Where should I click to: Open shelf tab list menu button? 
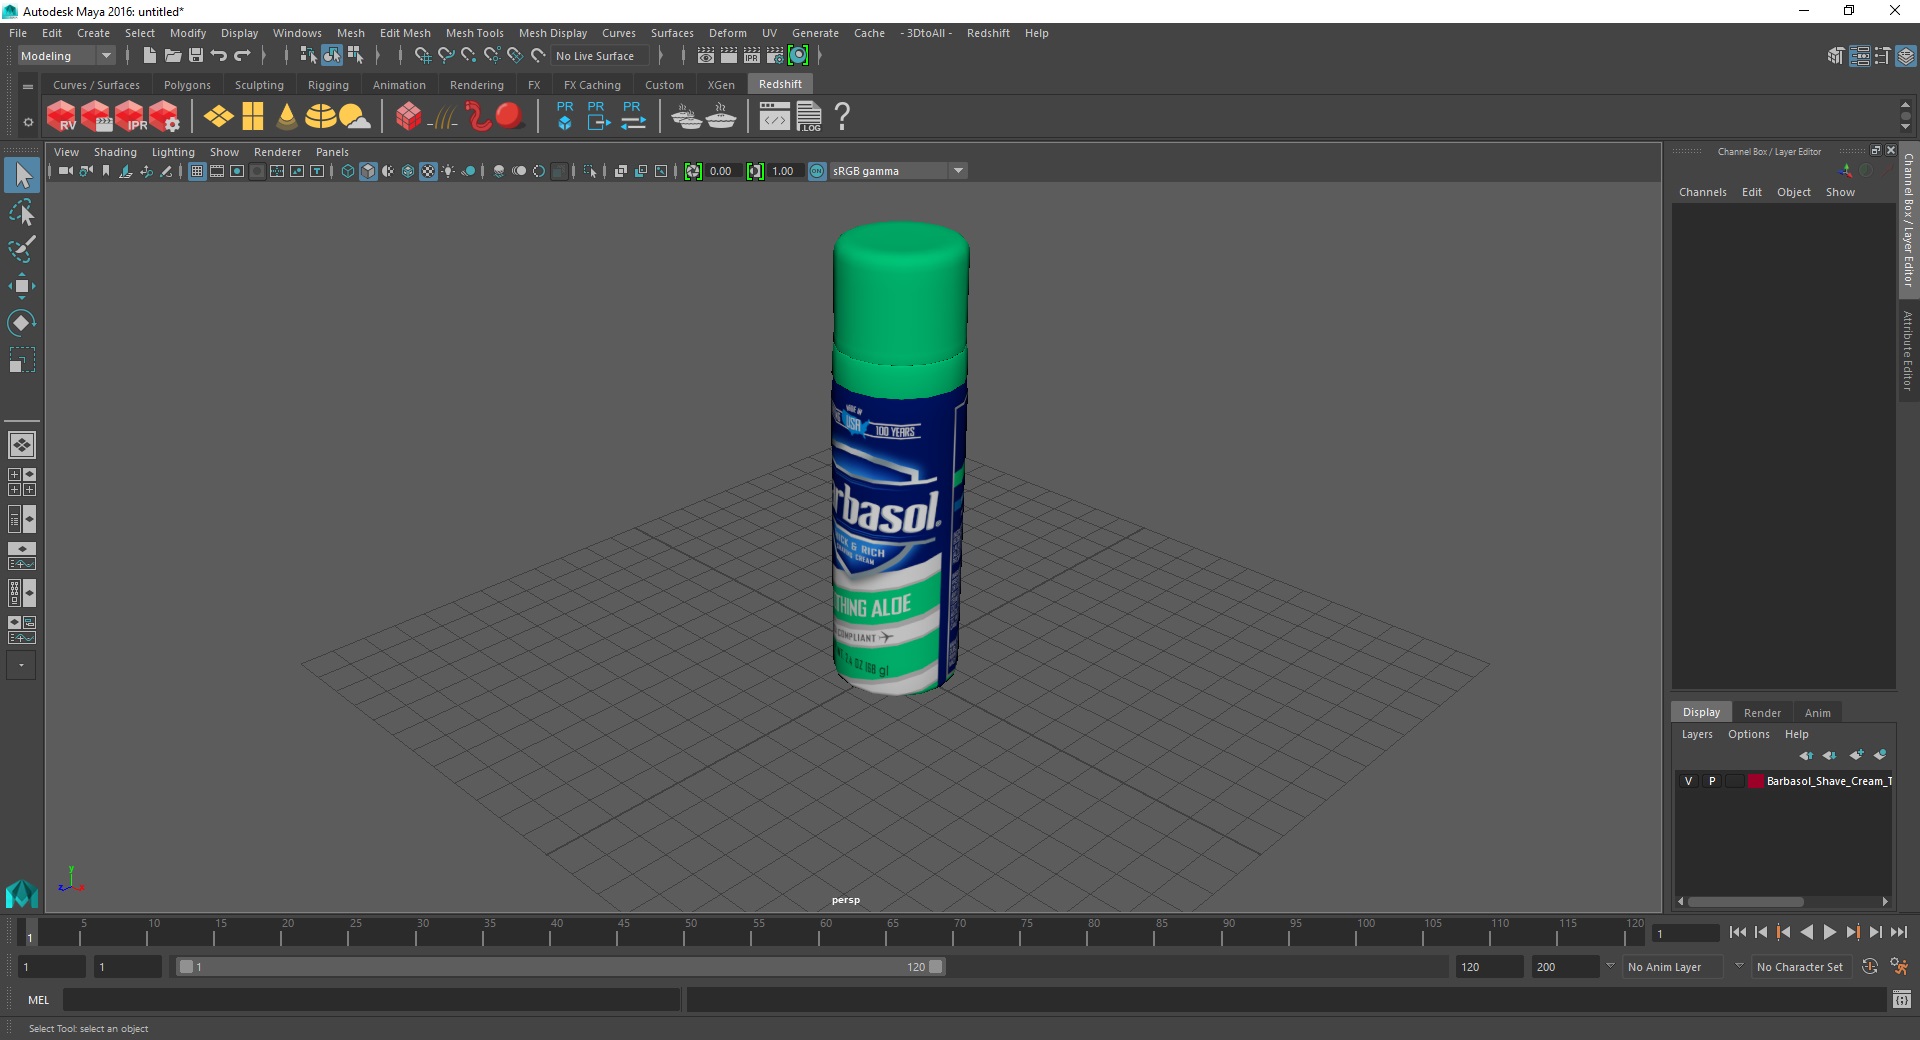click(28, 87)
